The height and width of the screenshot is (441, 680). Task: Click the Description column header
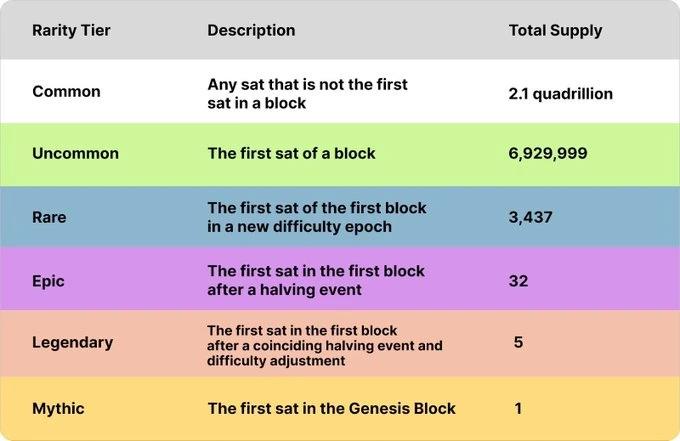pyautogui.click(x=251, y=30)
